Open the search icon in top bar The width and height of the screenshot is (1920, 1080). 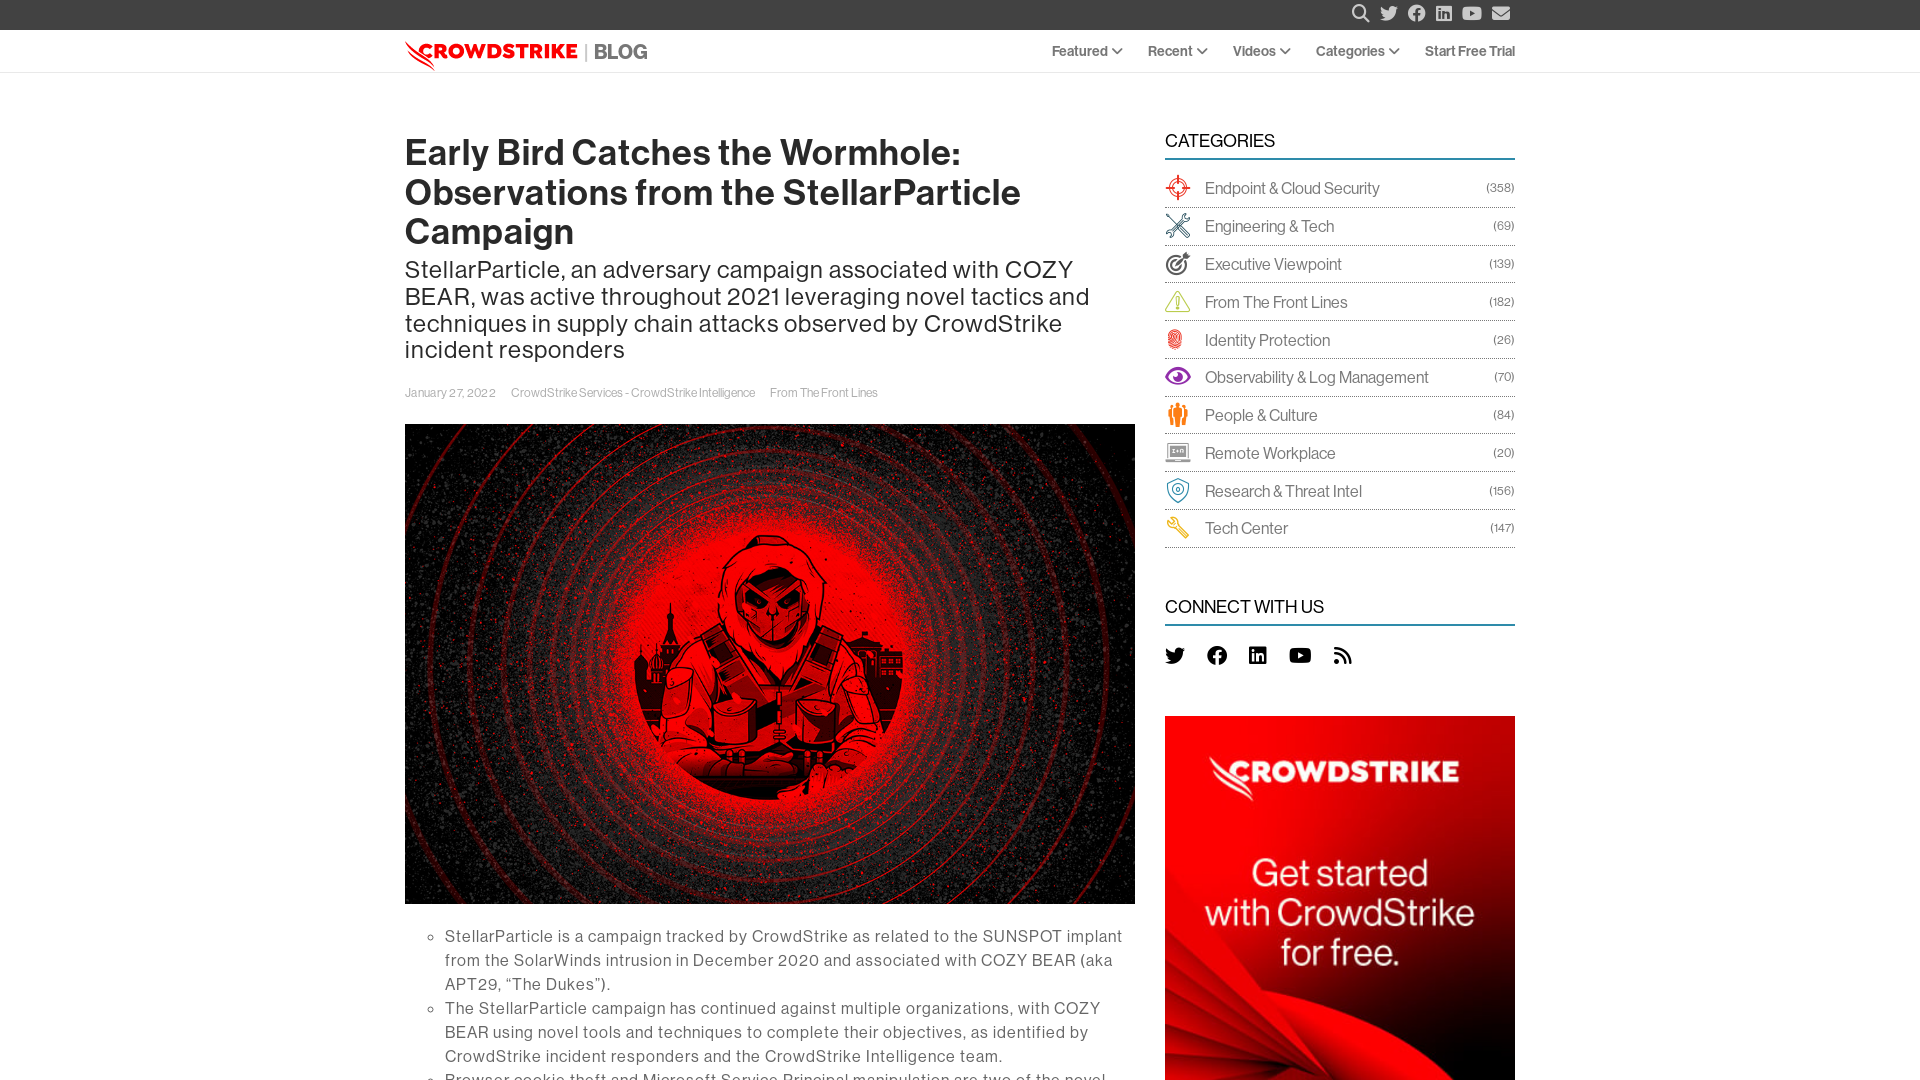[x=1360, y=13]
